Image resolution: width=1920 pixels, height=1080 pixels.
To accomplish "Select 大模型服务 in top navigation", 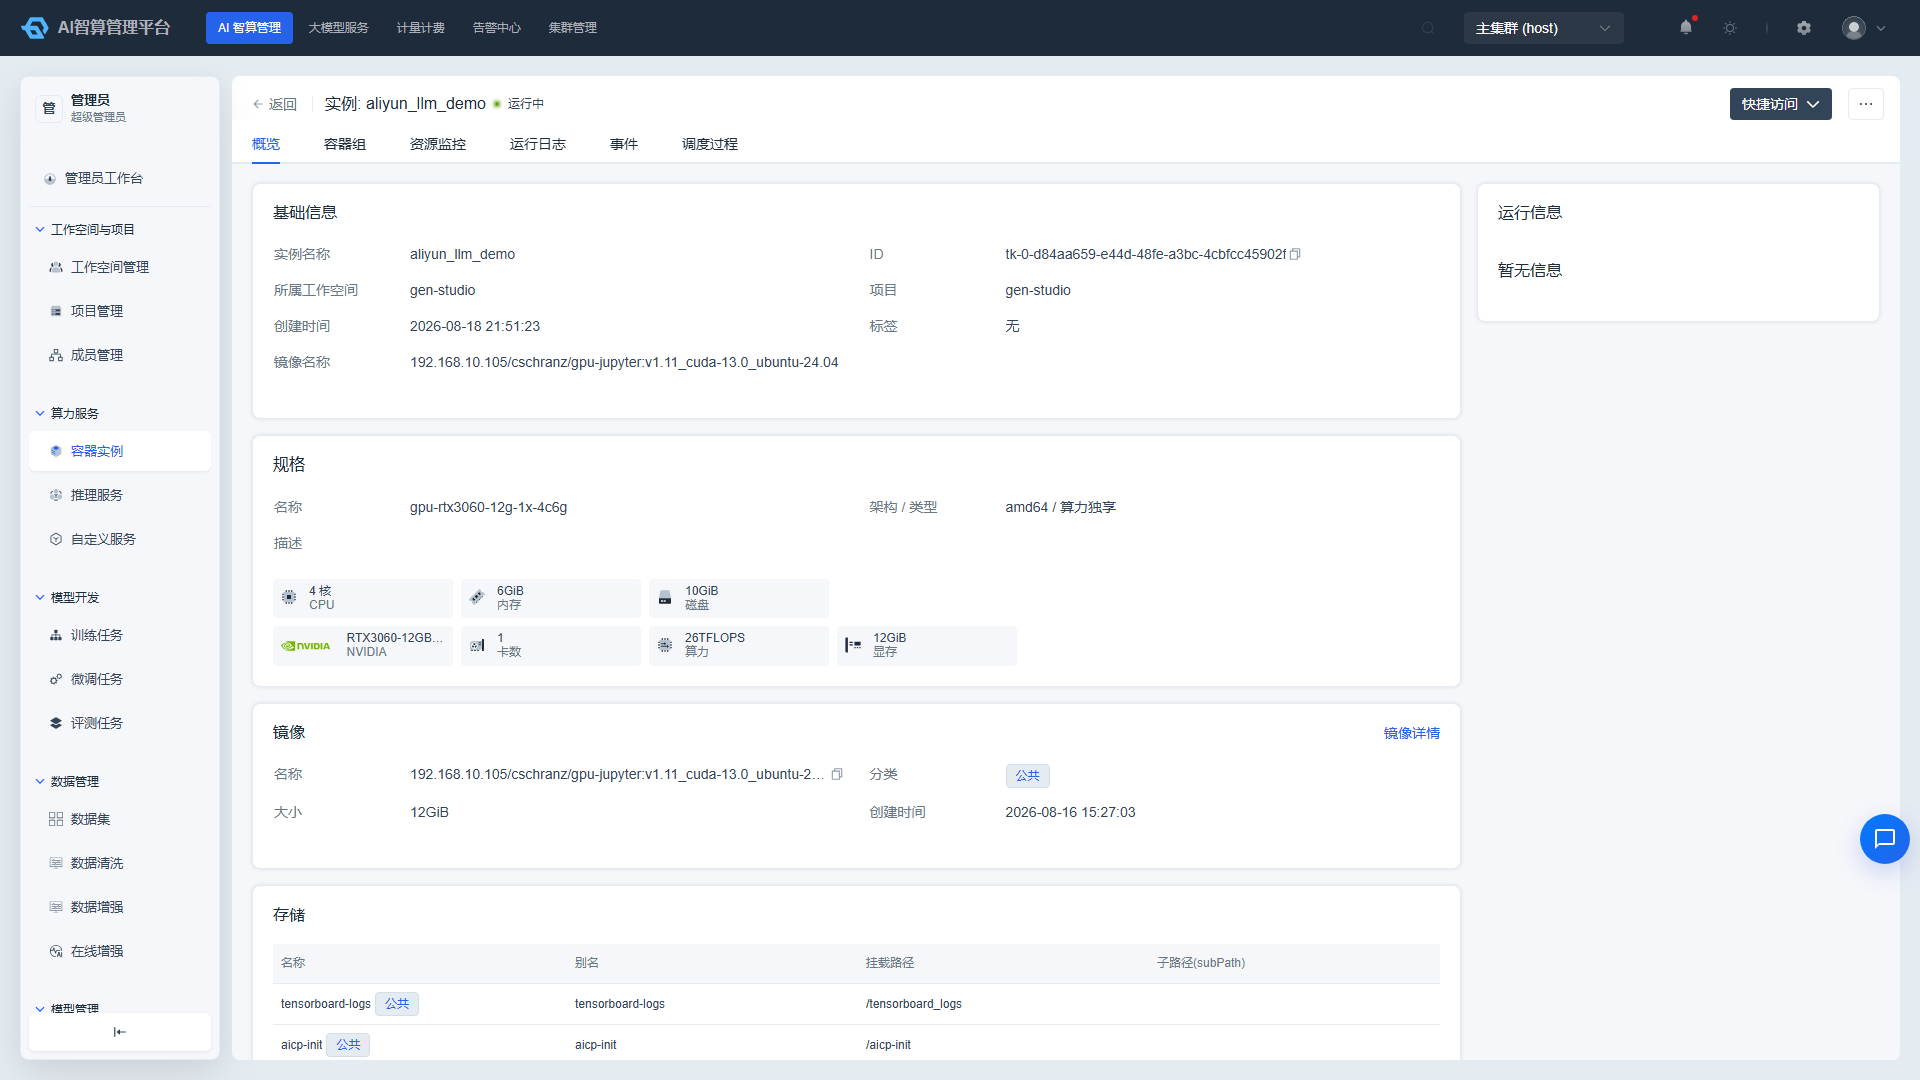I will 338,28.
